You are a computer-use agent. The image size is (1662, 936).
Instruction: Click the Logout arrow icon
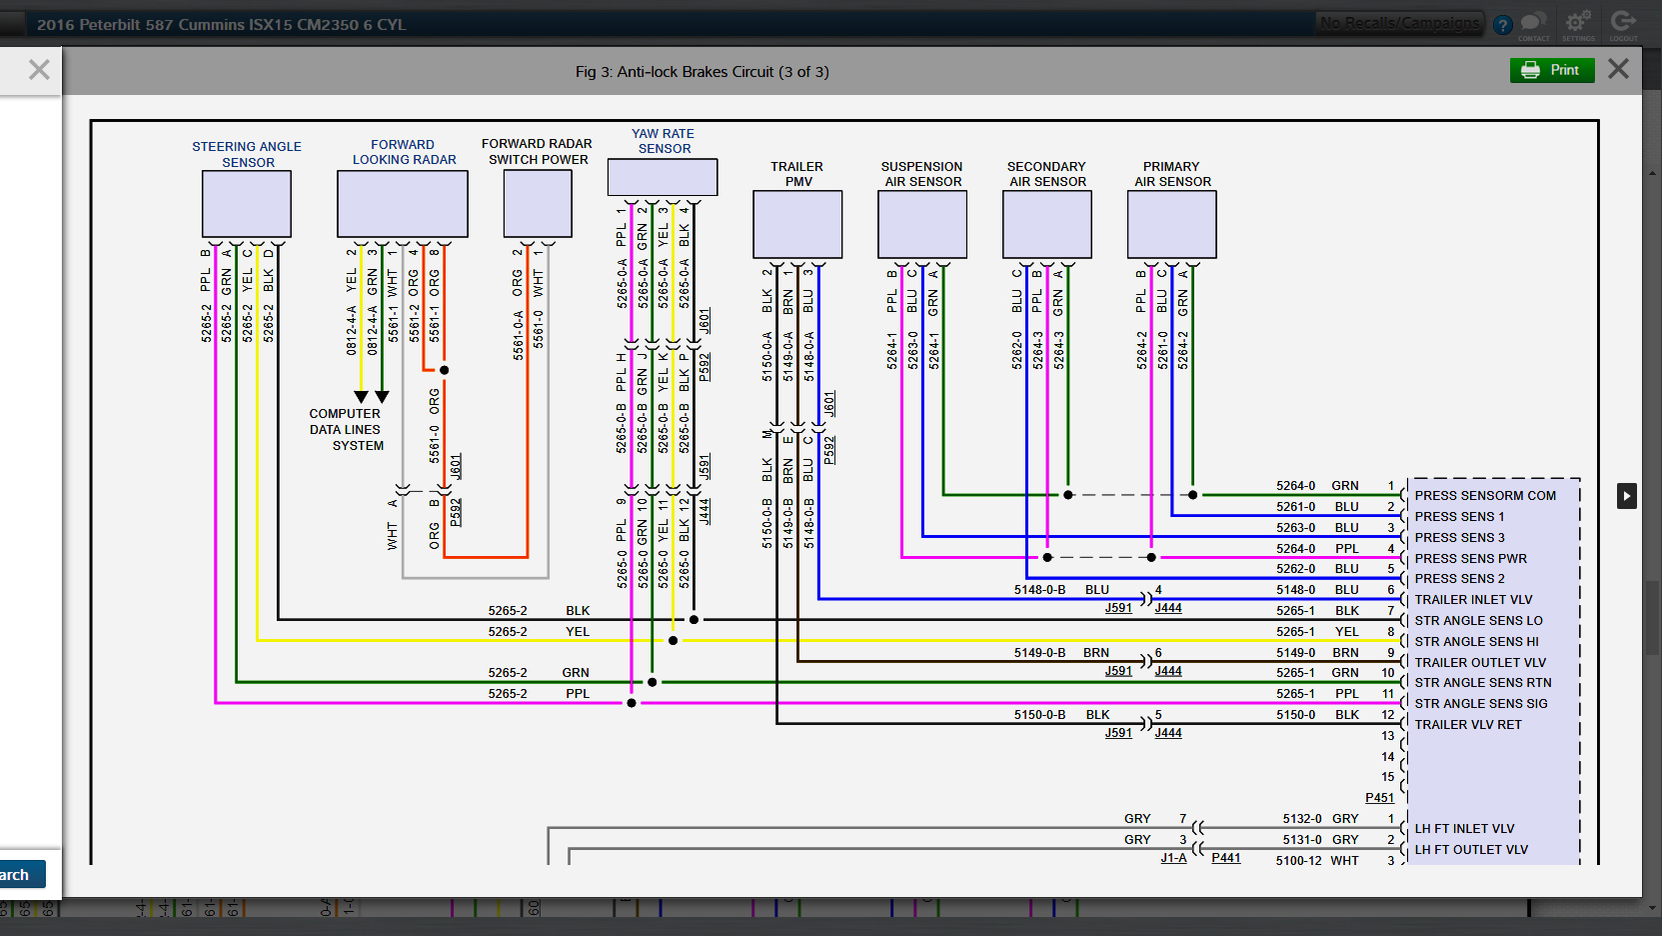1622,22
